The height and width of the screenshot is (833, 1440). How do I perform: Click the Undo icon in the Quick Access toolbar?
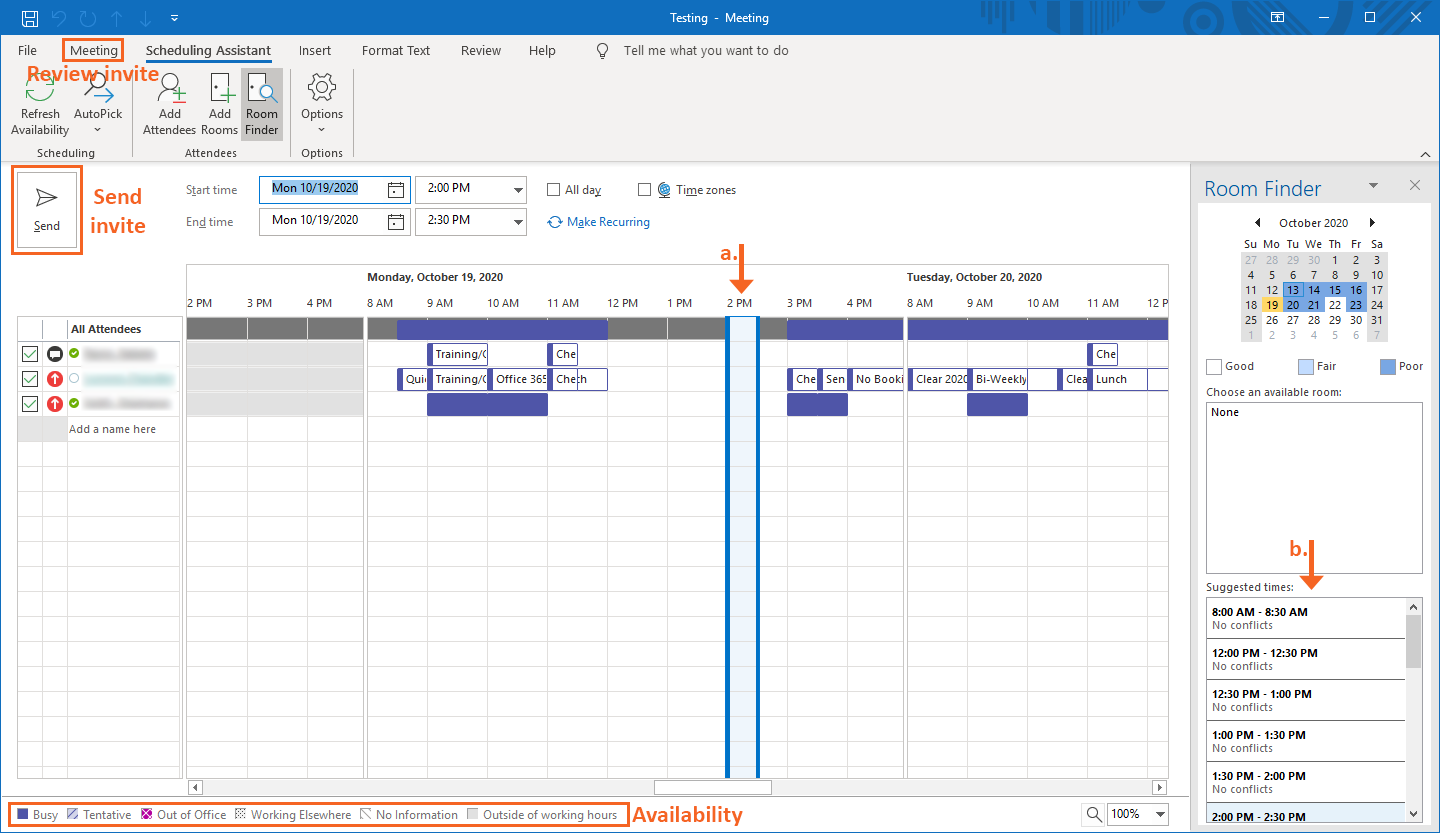pos(58,17)
